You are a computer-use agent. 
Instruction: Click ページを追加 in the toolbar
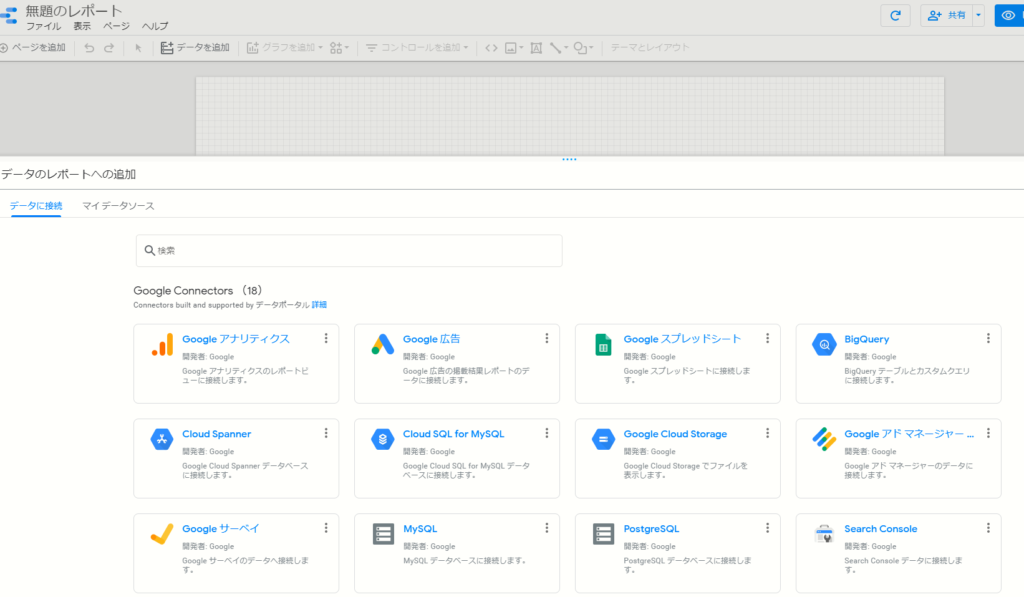pyautogui.click(x=33, y=48)
